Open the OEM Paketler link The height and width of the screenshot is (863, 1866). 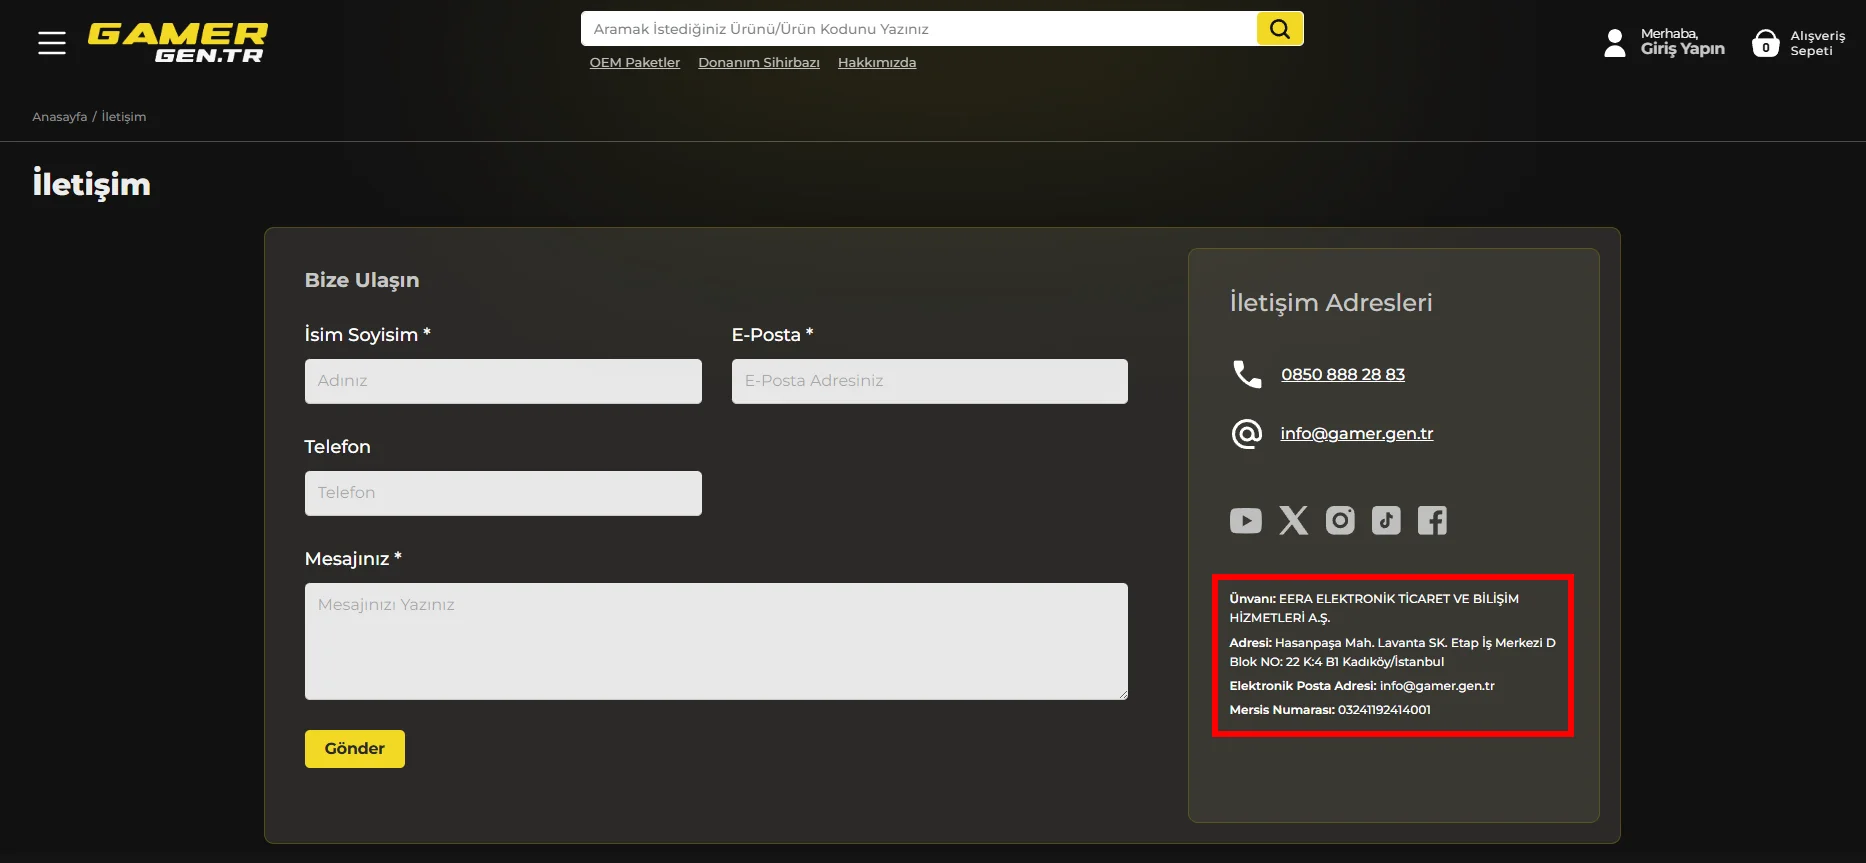point(635,62)
